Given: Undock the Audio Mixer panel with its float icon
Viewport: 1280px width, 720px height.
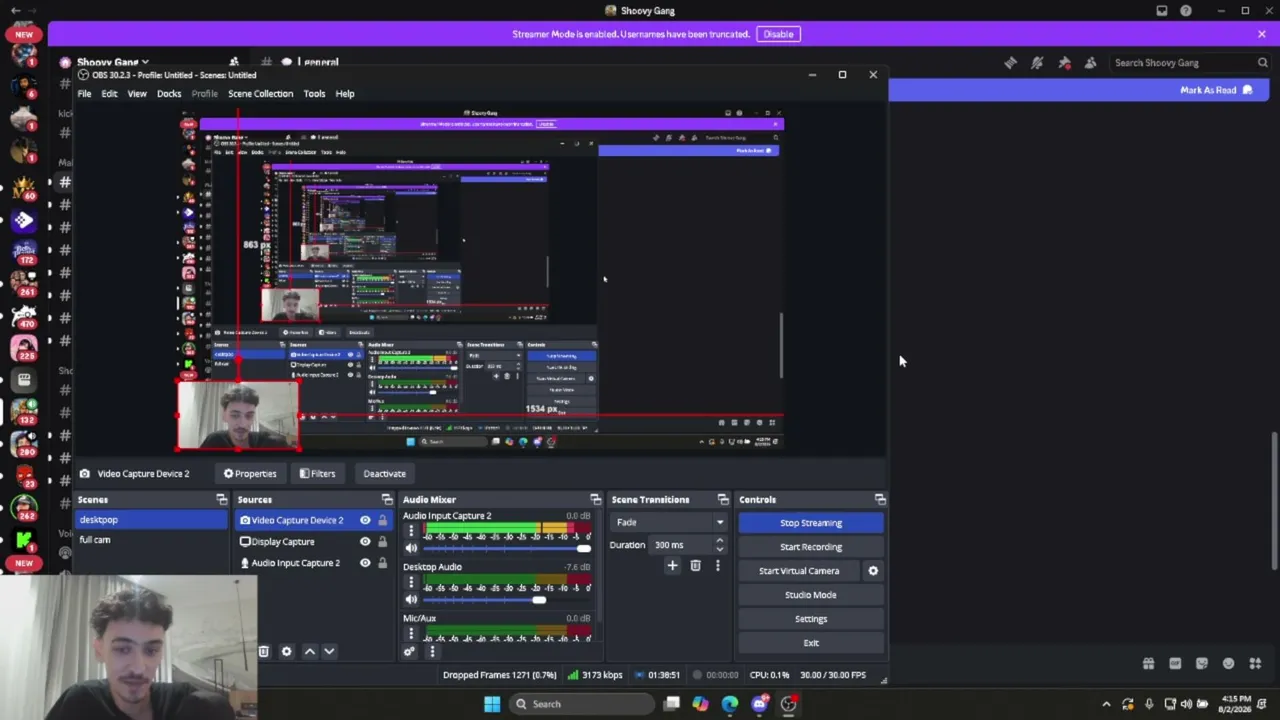Looking at the screenshot, I should coord(596,499).
